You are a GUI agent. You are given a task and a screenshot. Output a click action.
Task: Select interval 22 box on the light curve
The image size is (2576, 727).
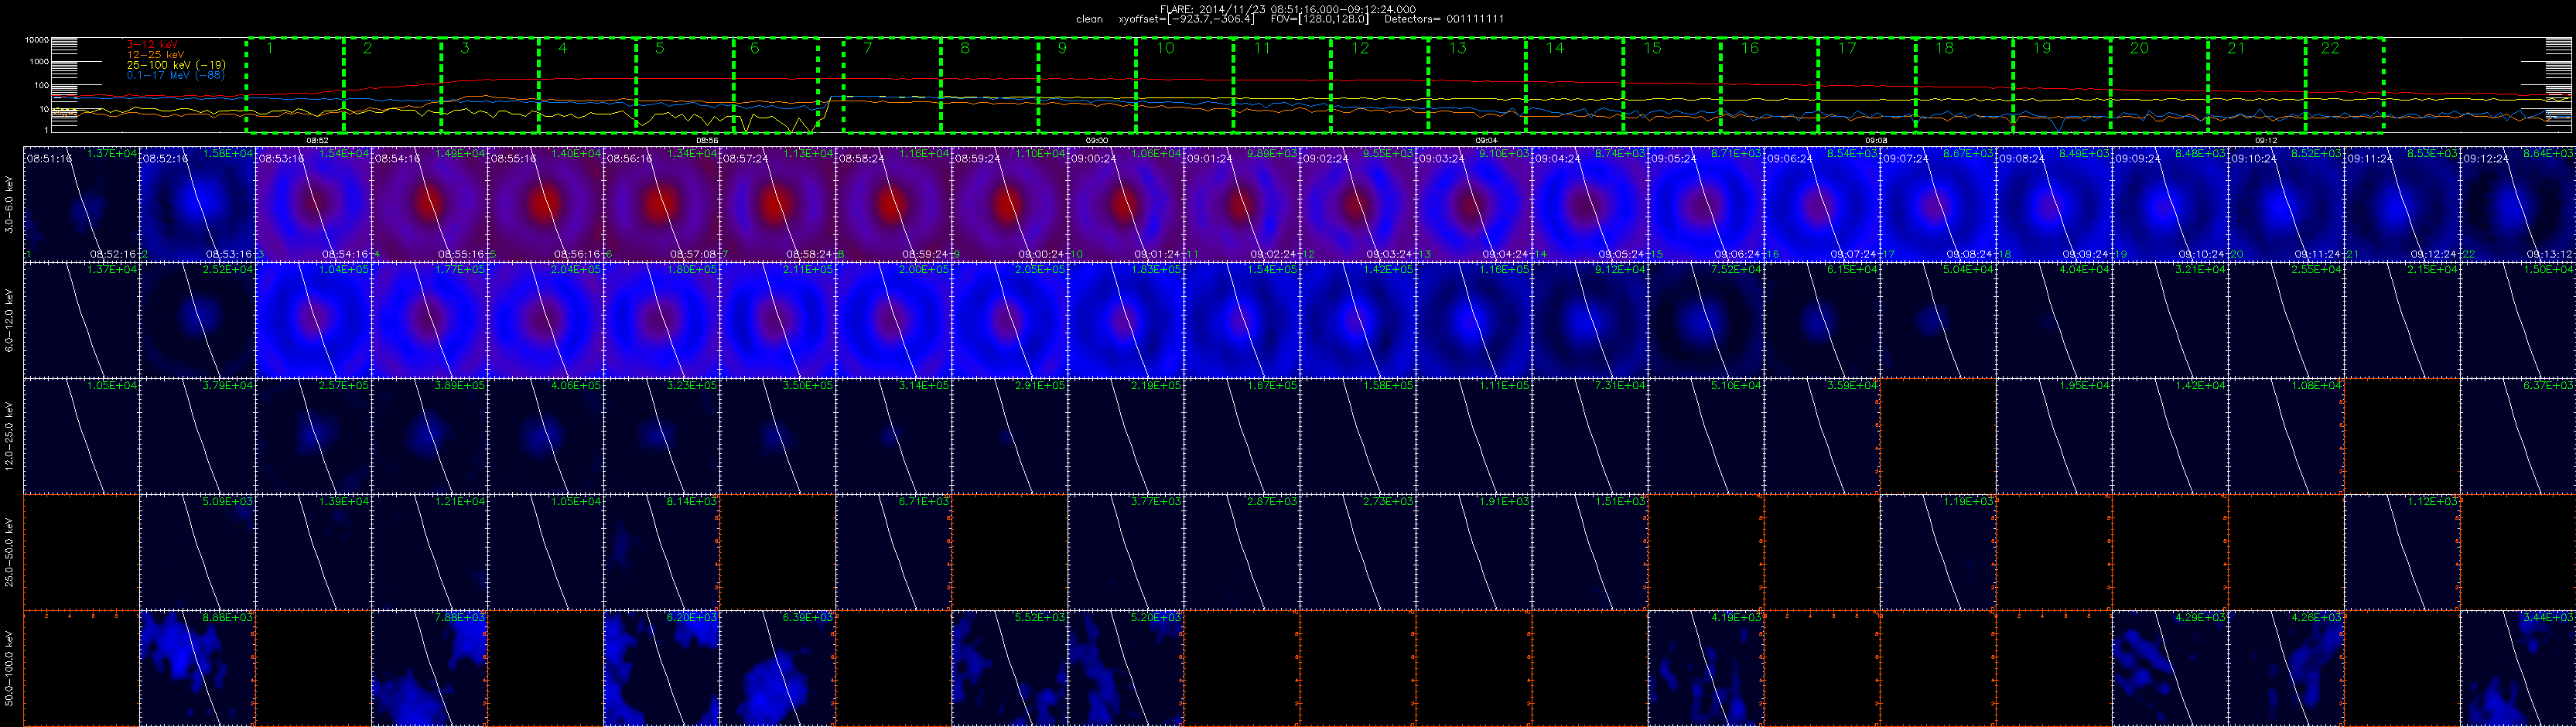(2344, 85)
